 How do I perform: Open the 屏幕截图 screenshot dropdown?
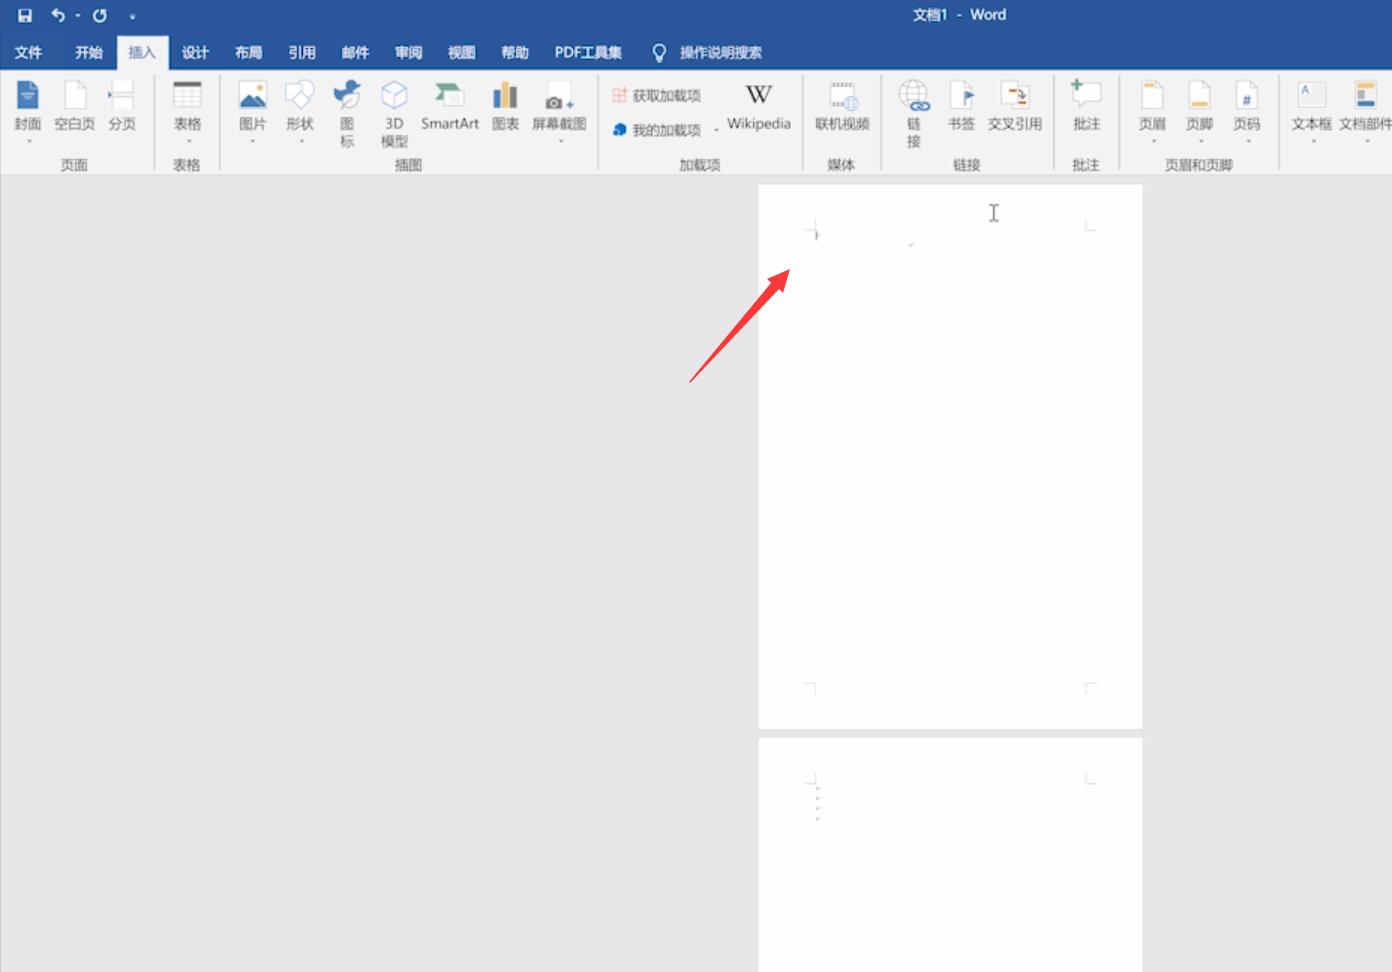click(x=559, y=111)
